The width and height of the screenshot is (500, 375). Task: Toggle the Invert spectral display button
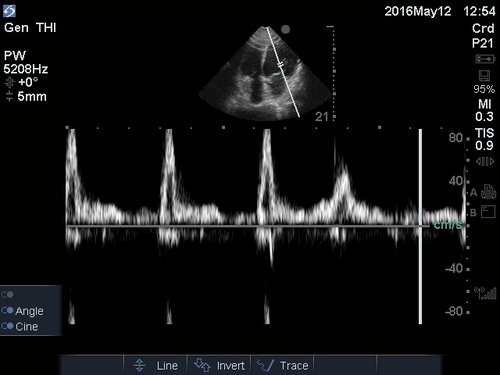pyautogui.click(x=219, y=365)
